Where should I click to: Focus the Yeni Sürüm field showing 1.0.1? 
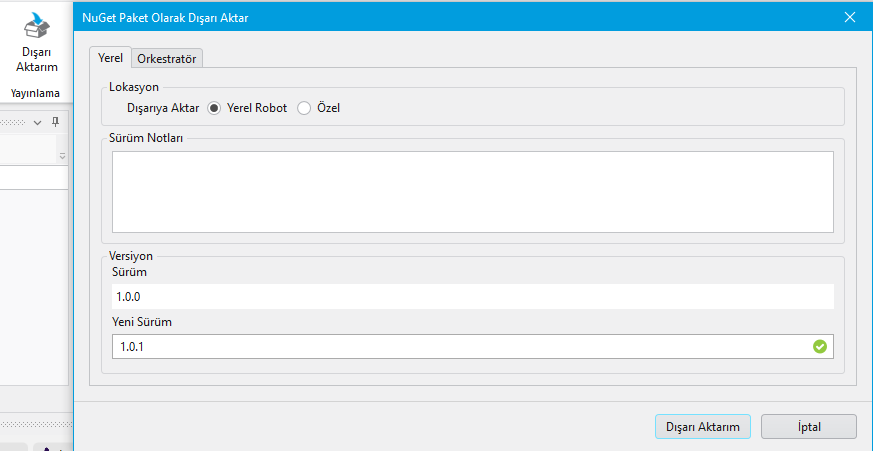(x=460, y=346)
